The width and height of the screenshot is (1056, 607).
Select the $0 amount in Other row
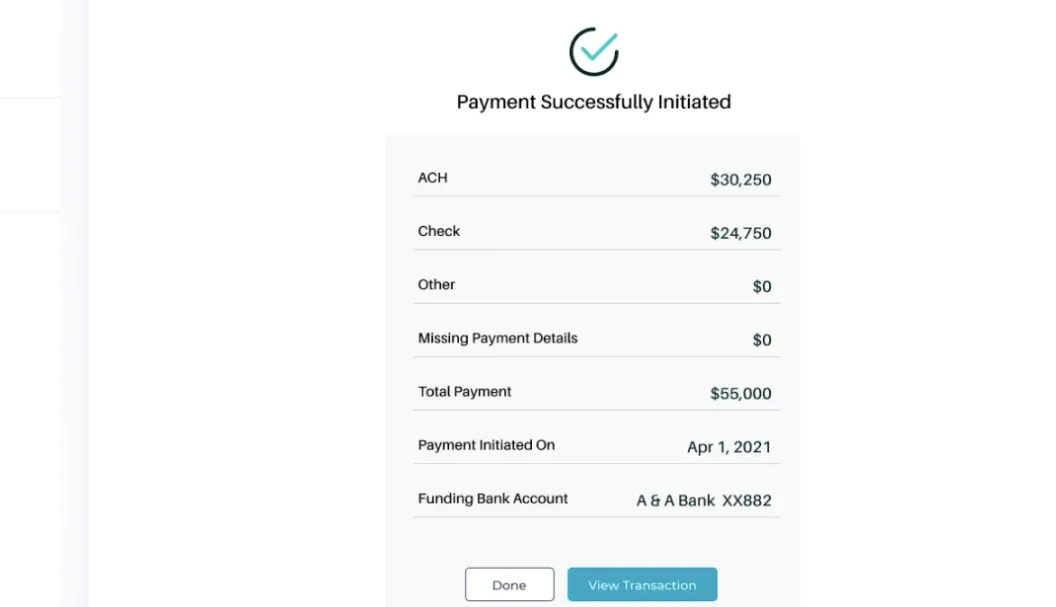point(761,287)
